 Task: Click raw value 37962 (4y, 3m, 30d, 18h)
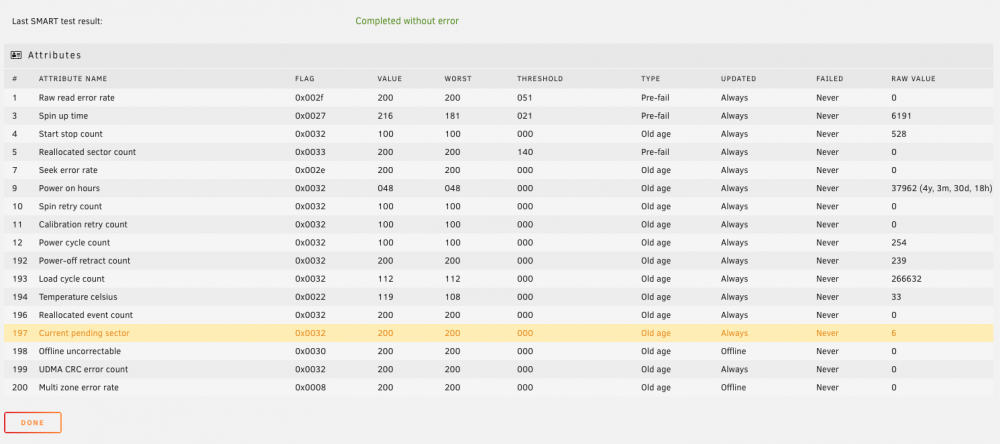click(x=941, y=188)
